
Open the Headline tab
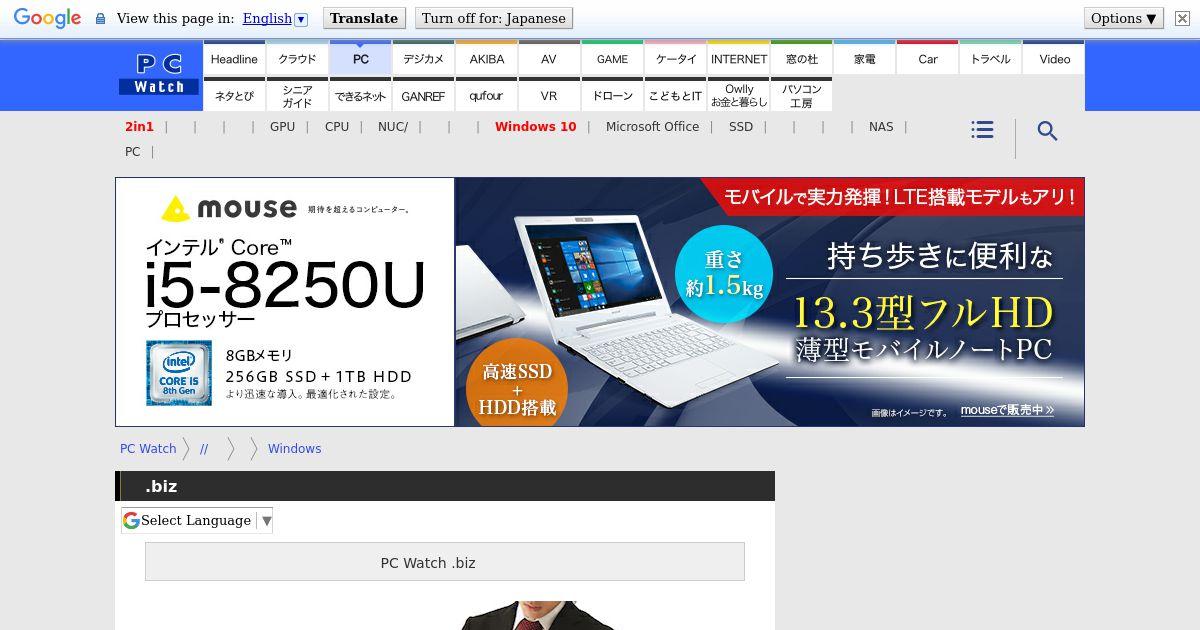tap(234, 58)
